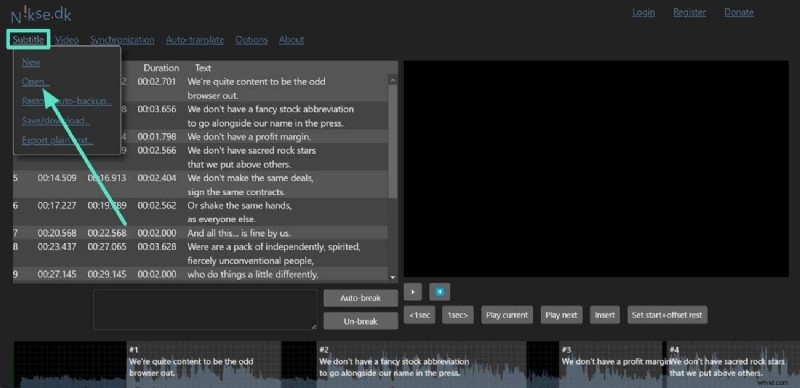800x388 pixels.
Task: Choose Open... from the Subtitle dropdown
Action: [36, 82]
